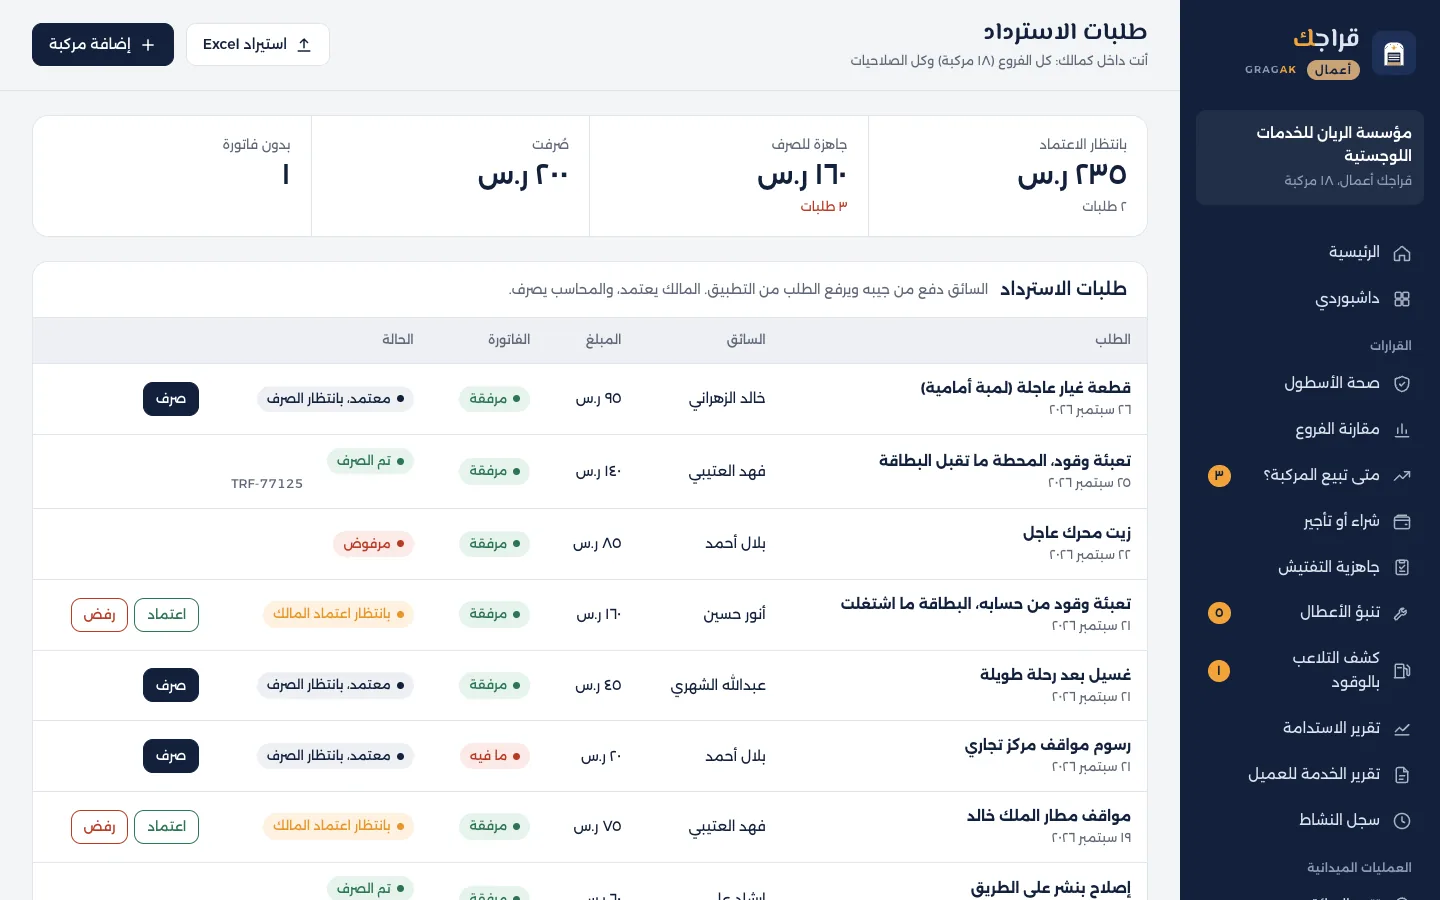Screen dimensions: 1440x900
Task: Click the TRF-77125 reference text
Action: pos(267,484)
